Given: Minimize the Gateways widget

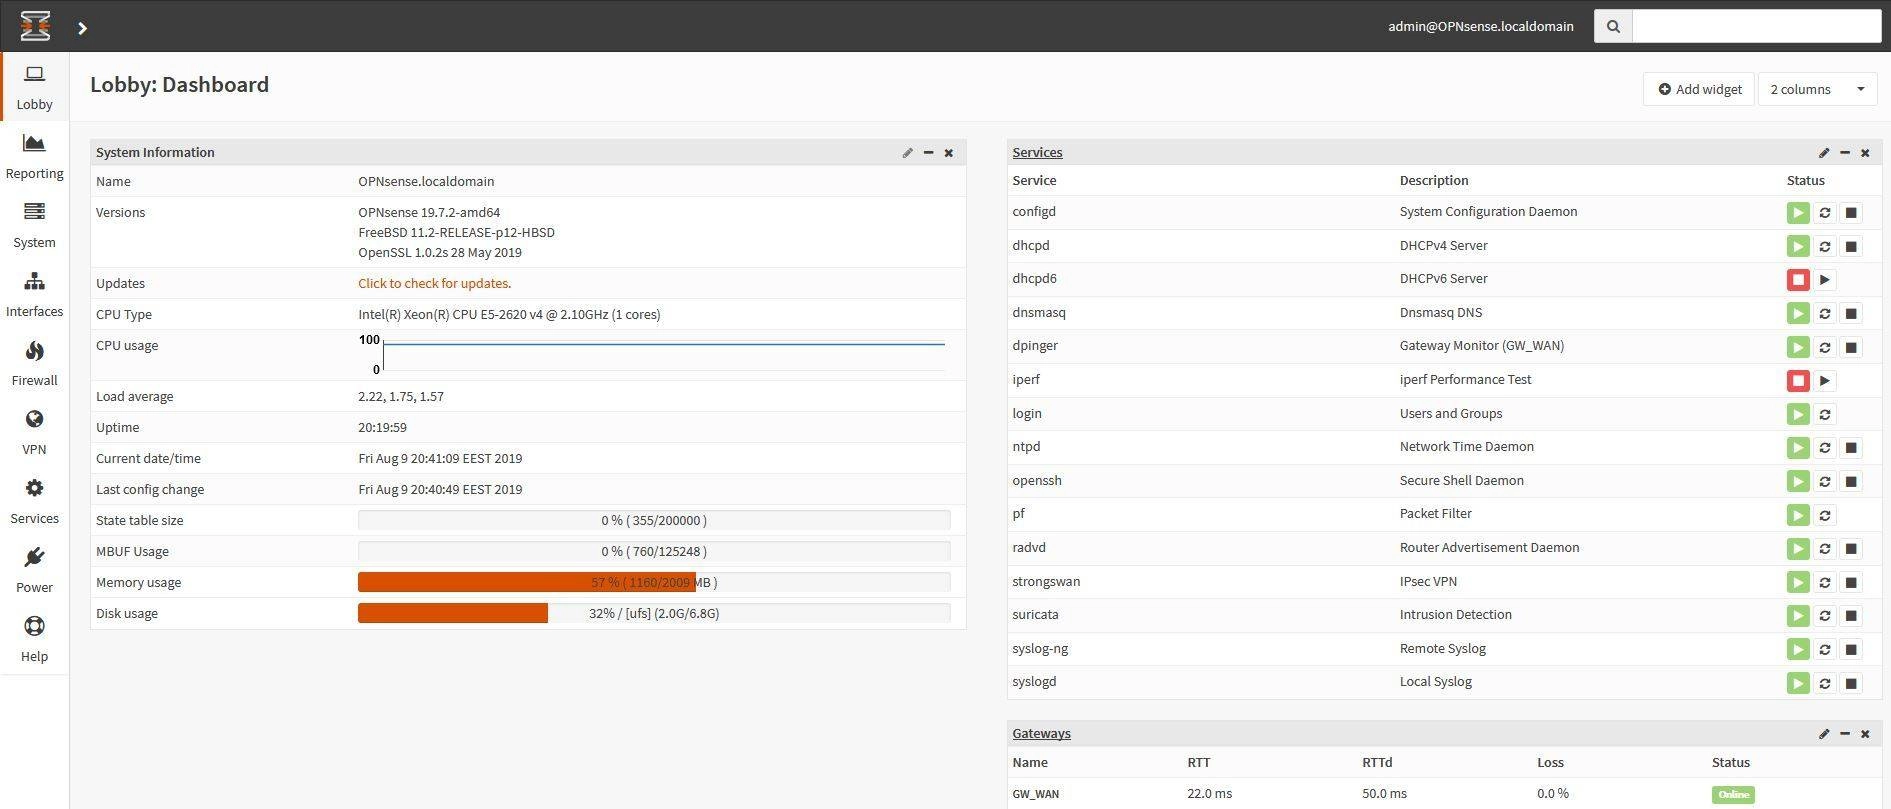Looking at the screenshot, I should point(1845,734).
